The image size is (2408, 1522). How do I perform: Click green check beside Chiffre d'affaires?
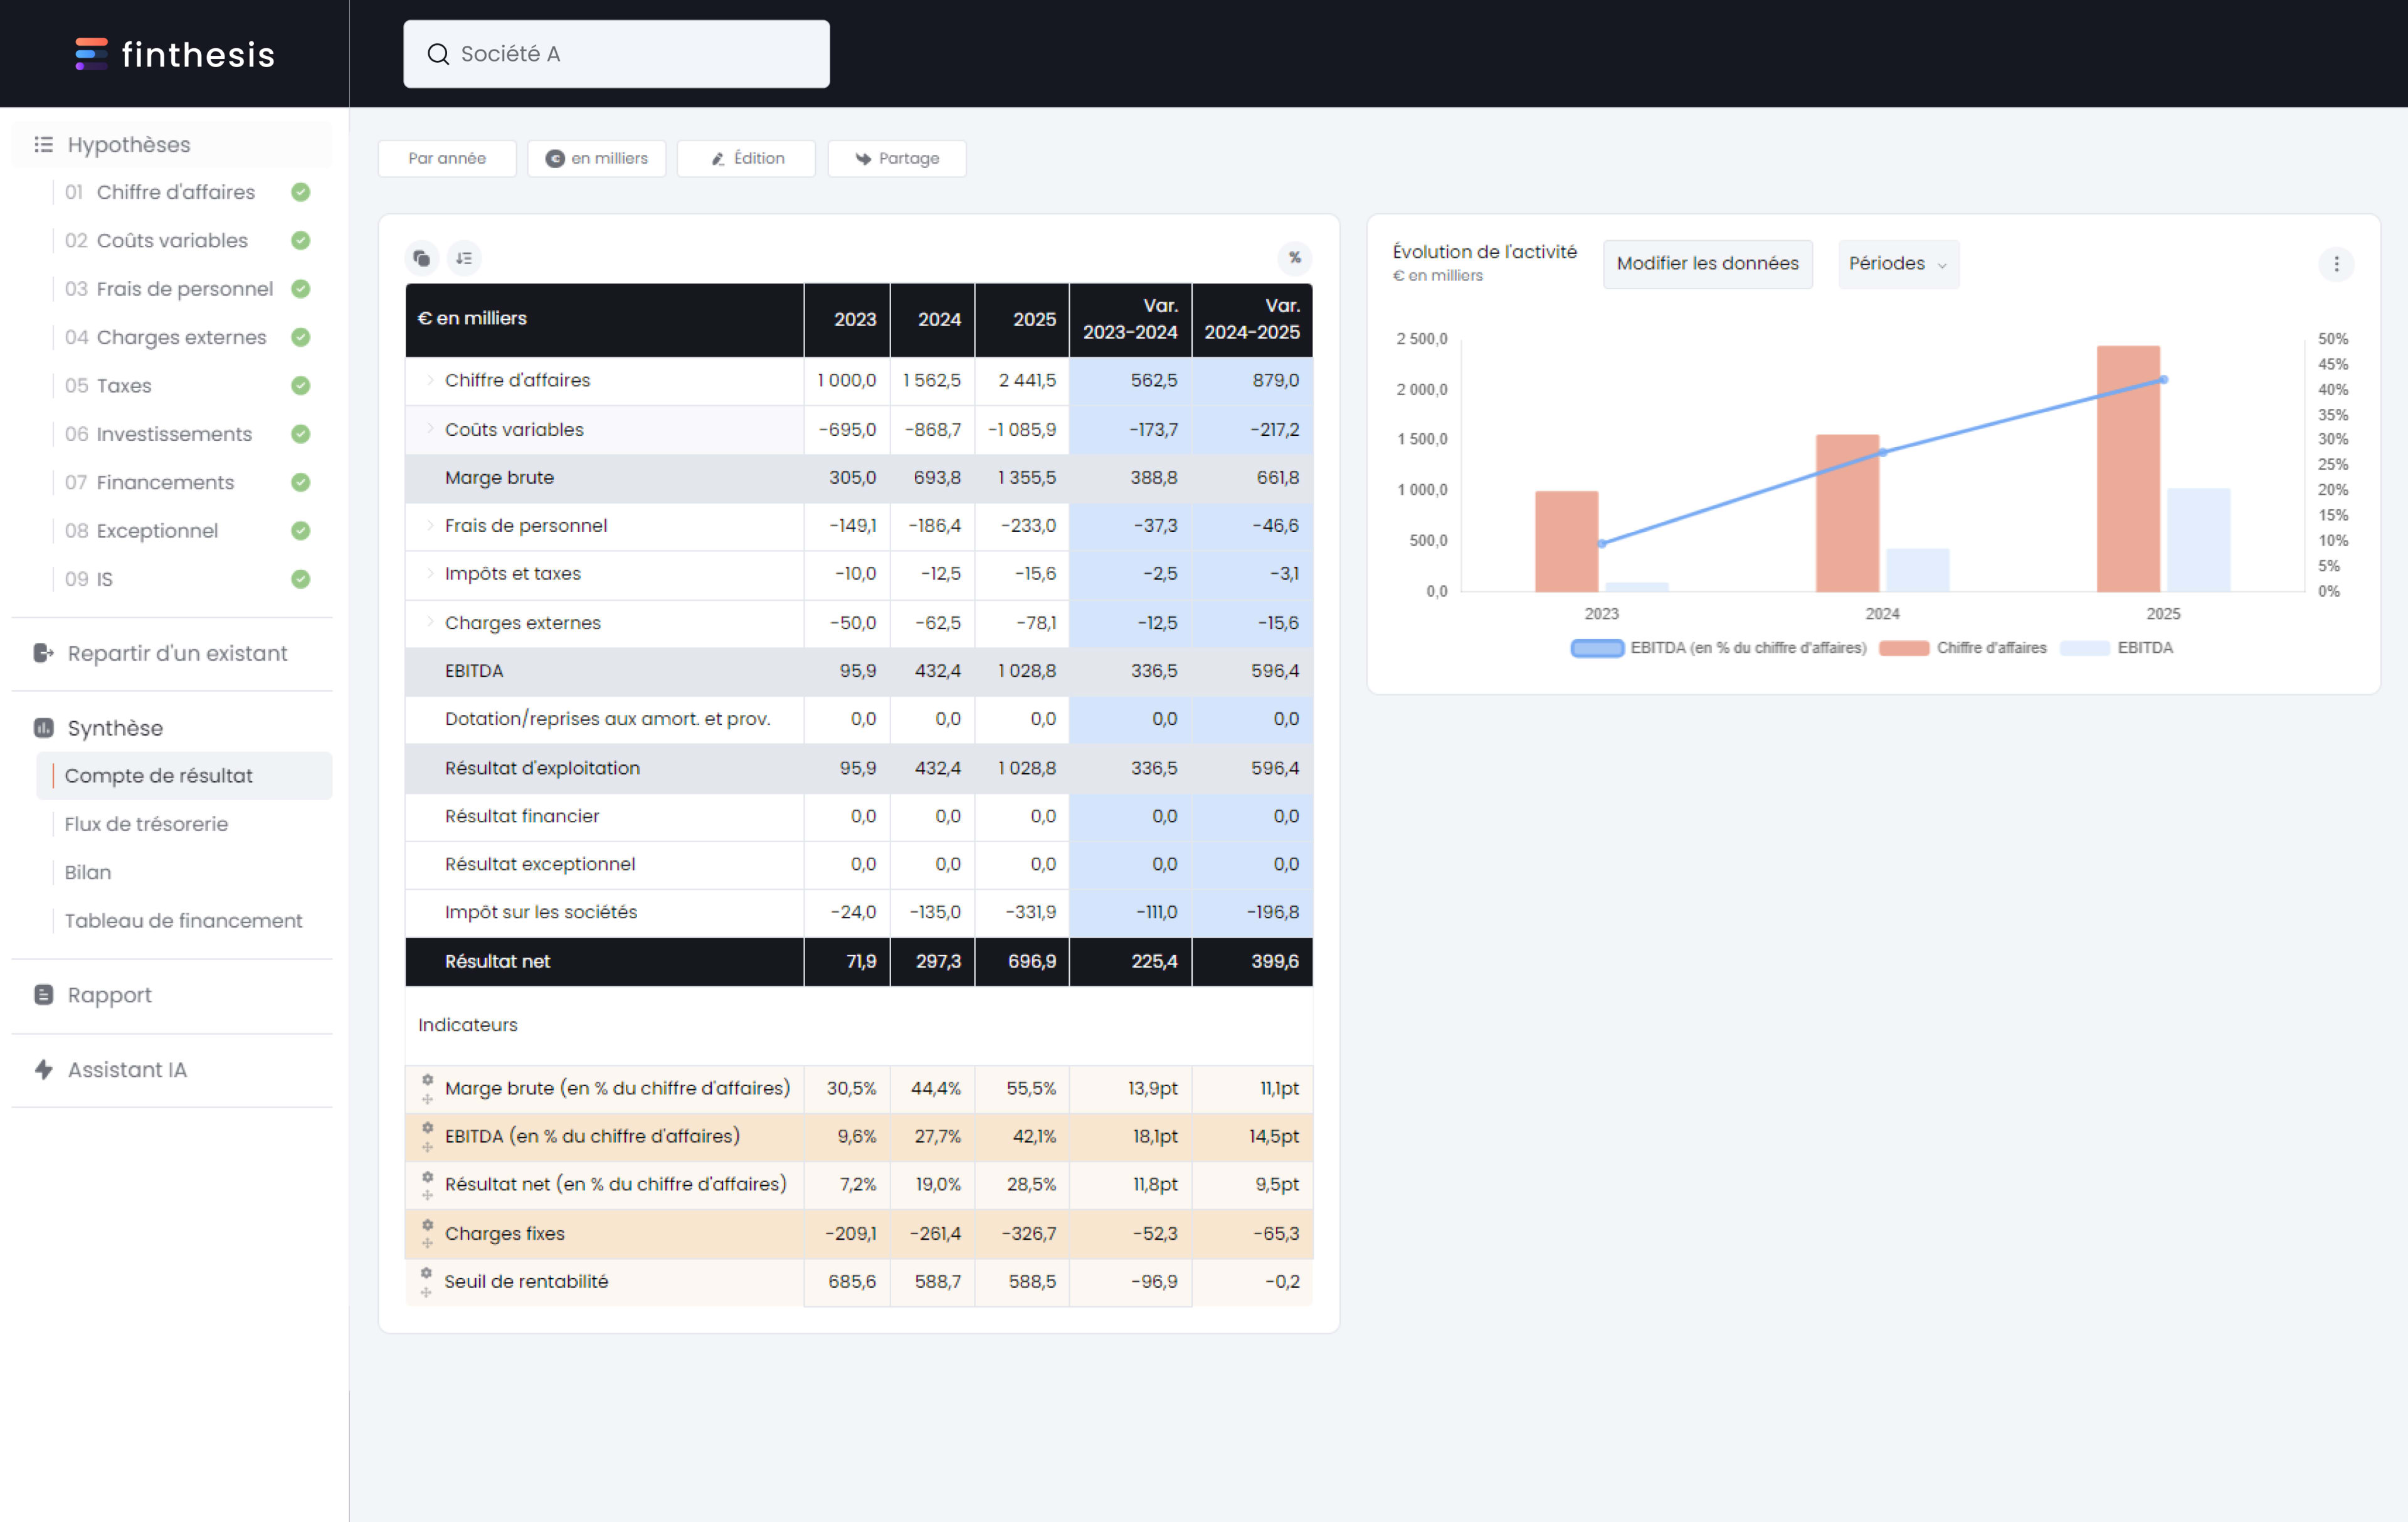tap(300, 192)
